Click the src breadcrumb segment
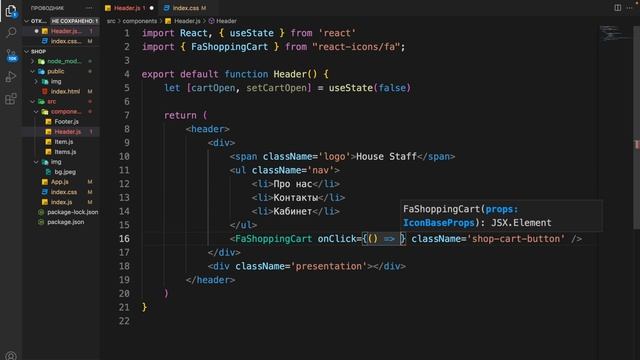The image size is (640, 360). (x=111, y=21)
